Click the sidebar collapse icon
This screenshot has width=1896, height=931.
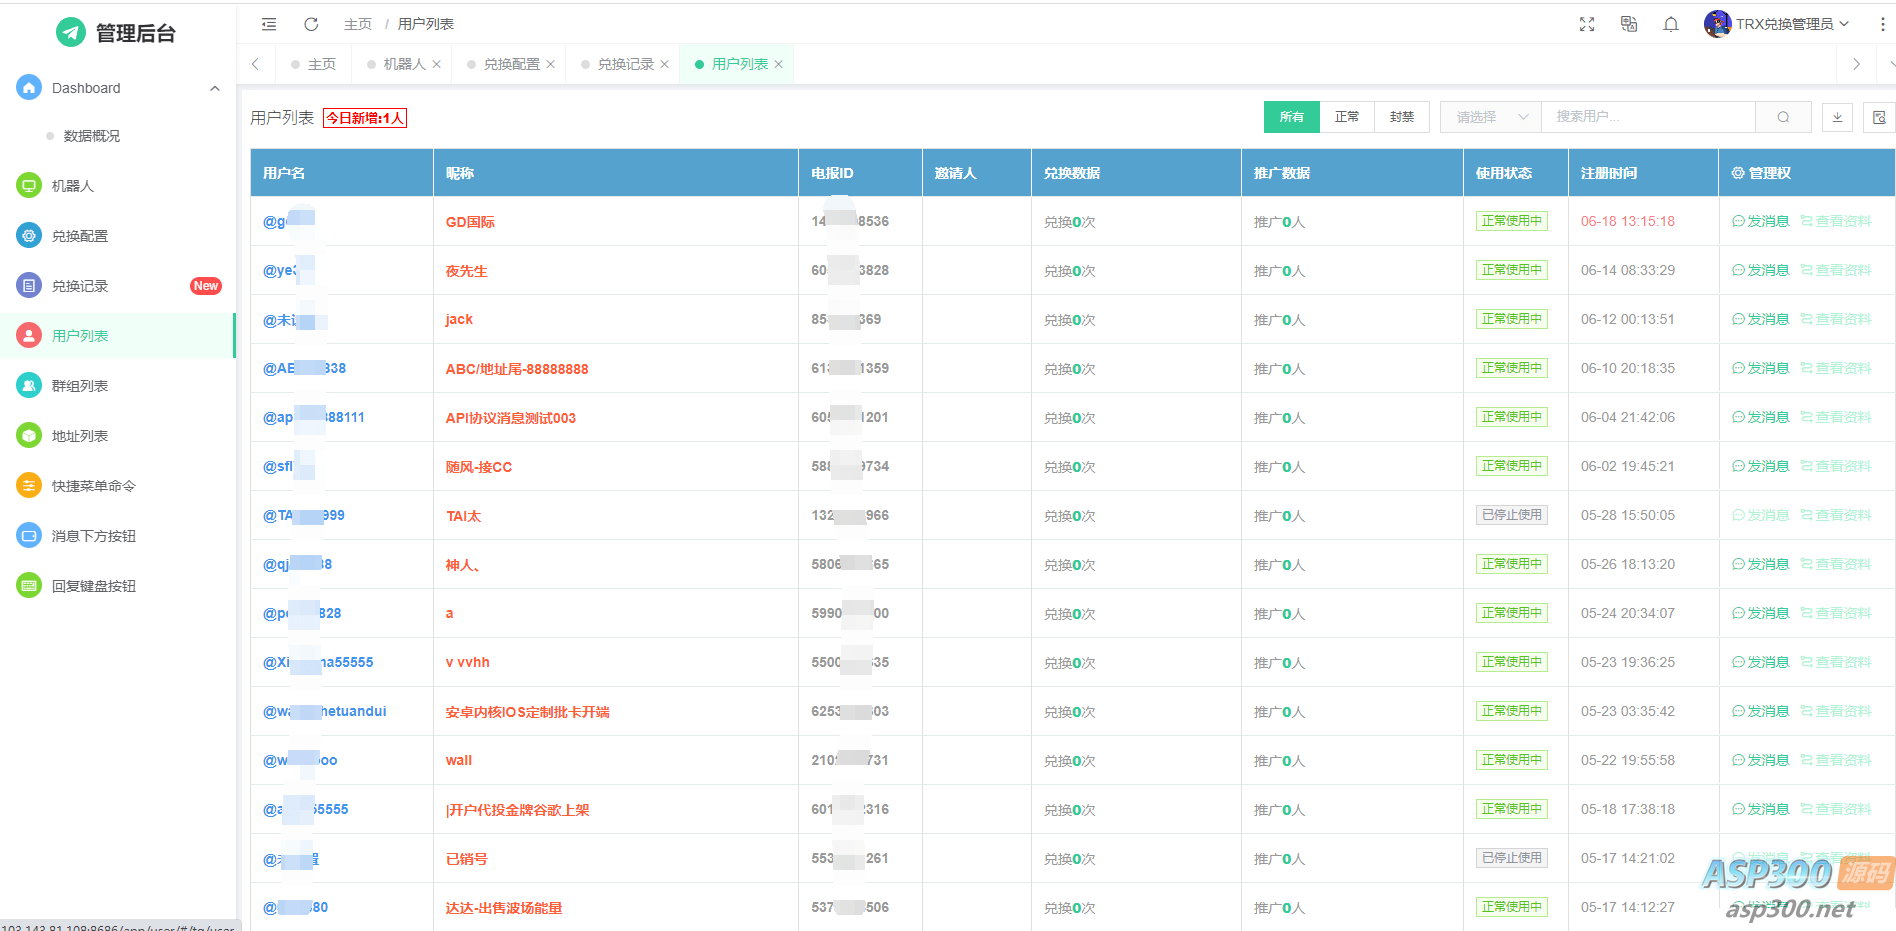(x=269, y=24)
